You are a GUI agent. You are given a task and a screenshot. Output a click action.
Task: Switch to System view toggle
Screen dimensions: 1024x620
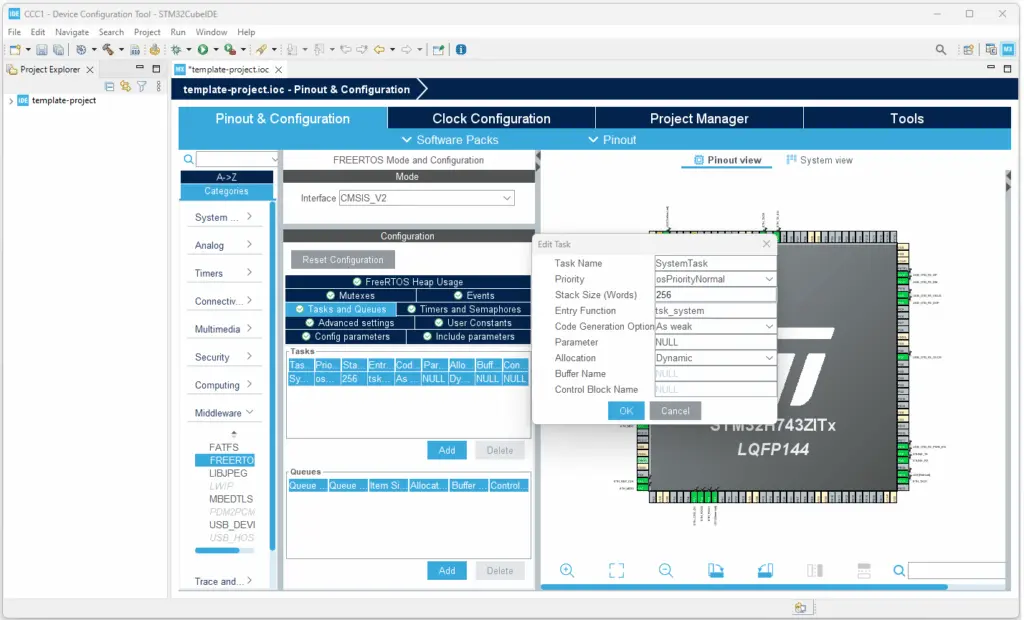819,160
